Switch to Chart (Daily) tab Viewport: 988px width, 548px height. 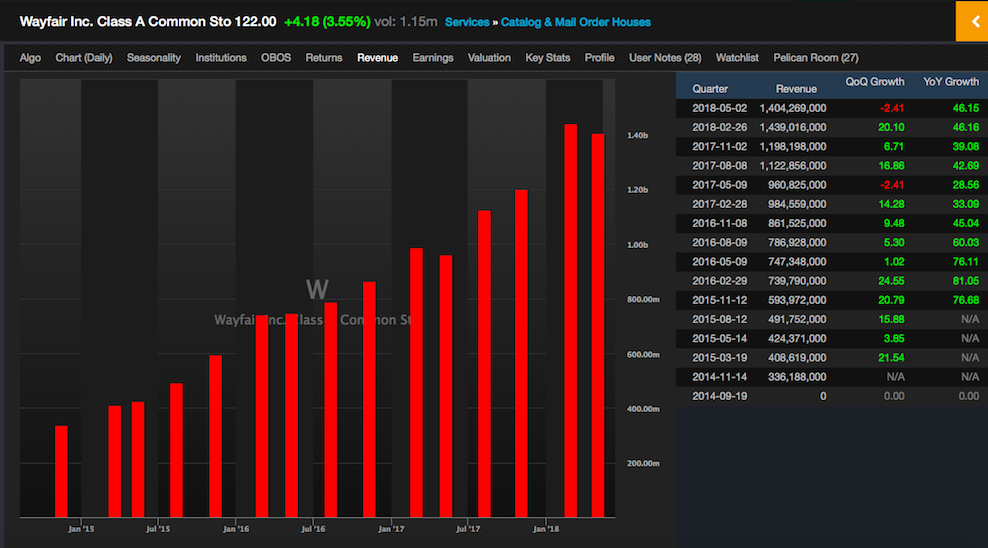[84, 58]
